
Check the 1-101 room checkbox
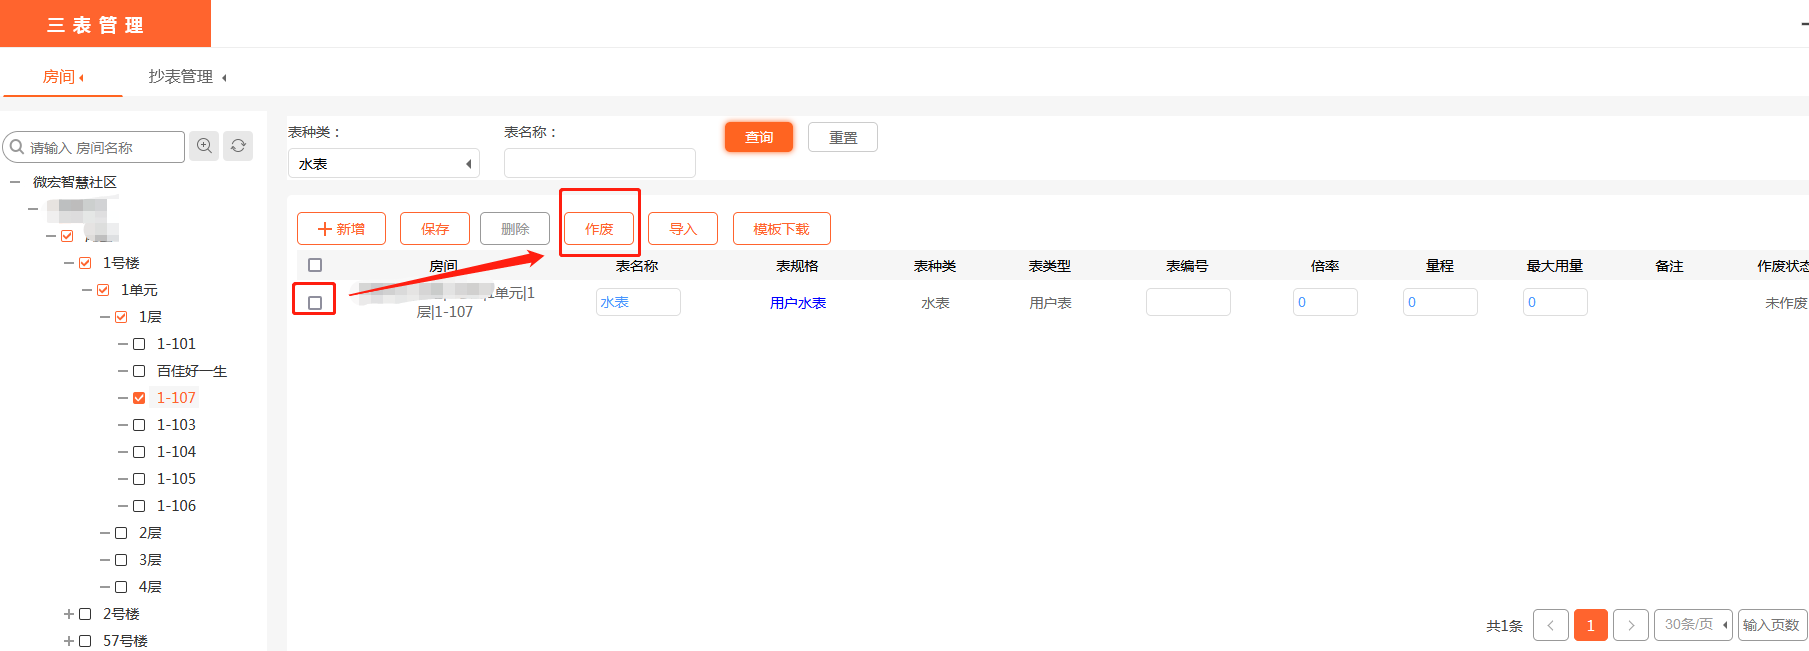point(139,344)
